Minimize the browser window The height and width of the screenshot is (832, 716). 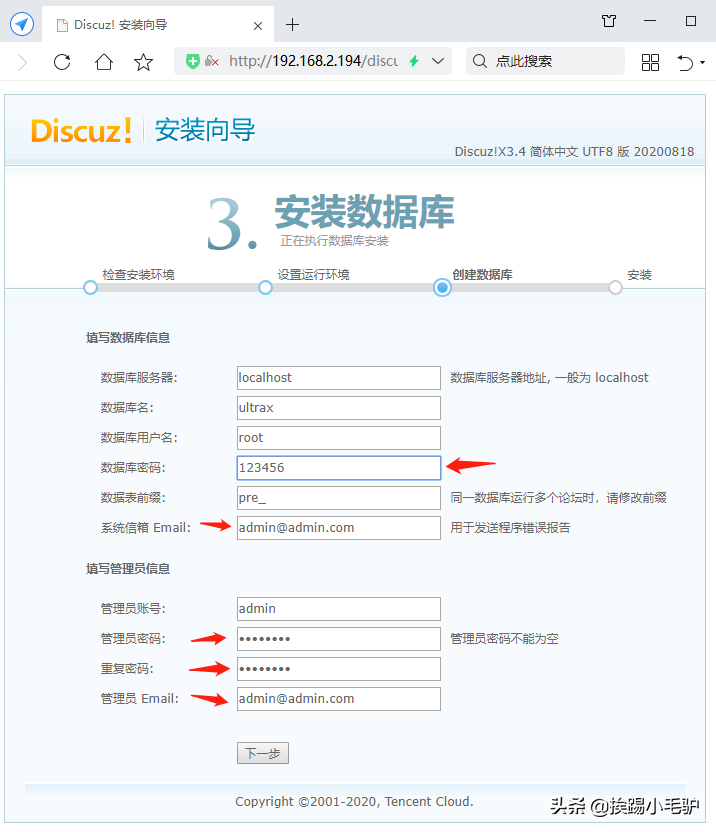(650, 21)
